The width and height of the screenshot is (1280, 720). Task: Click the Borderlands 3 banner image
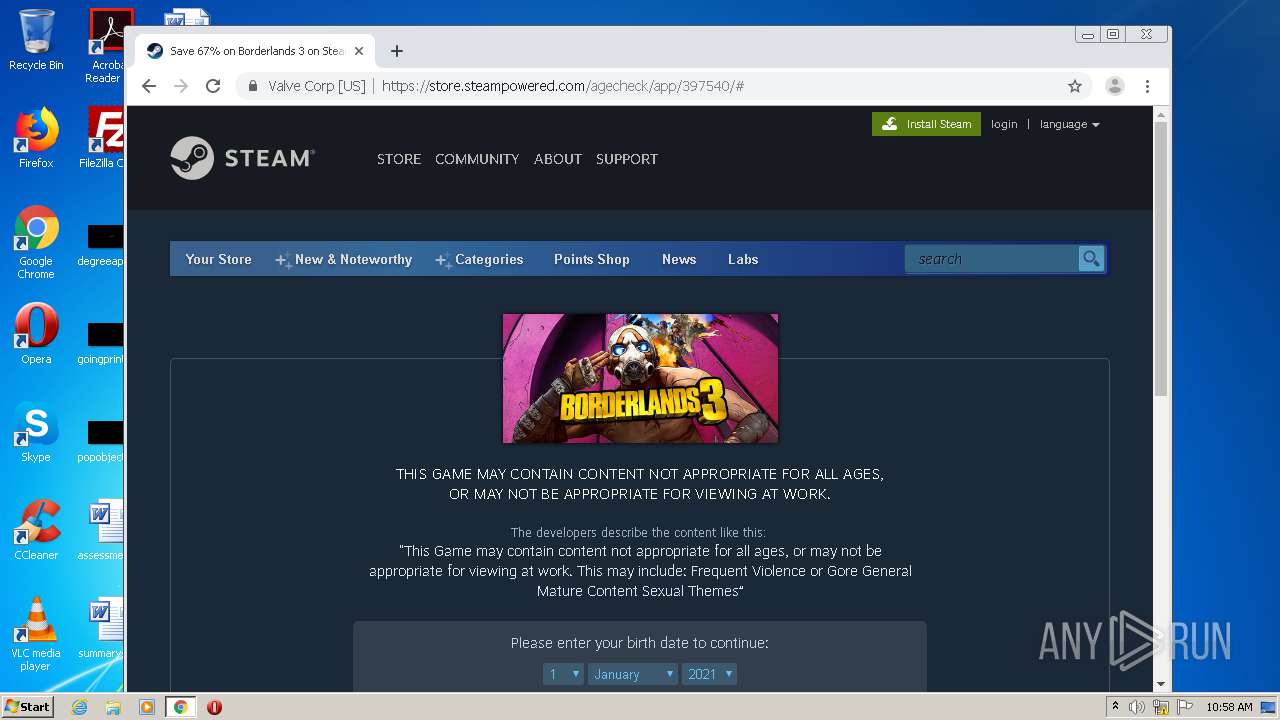click(x=640, y=378)
